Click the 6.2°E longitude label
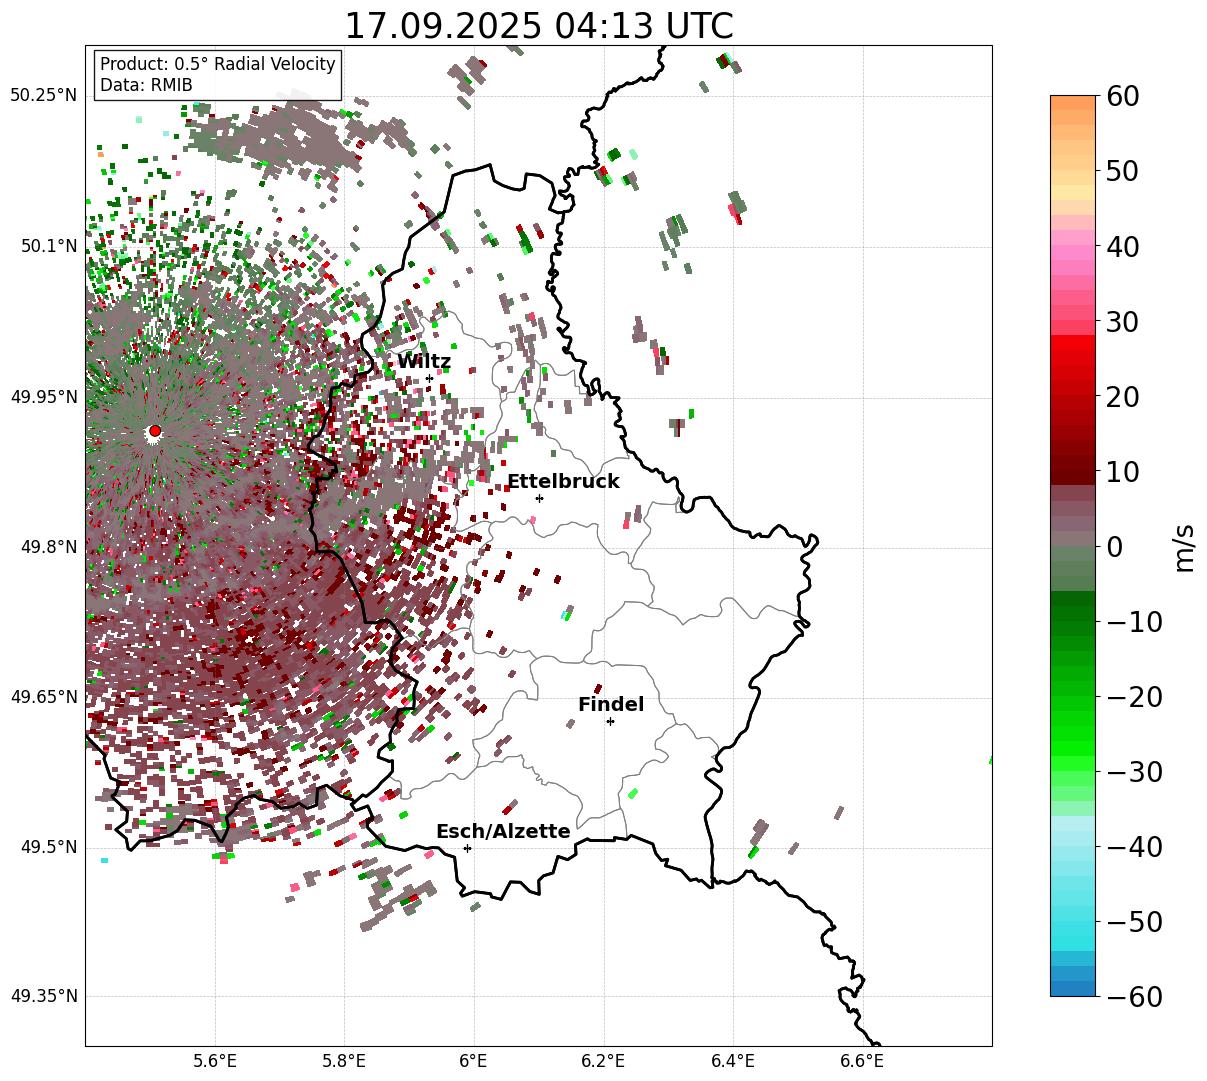The height and width of the screenshot is (1081, 1207). click(604, 1061)
